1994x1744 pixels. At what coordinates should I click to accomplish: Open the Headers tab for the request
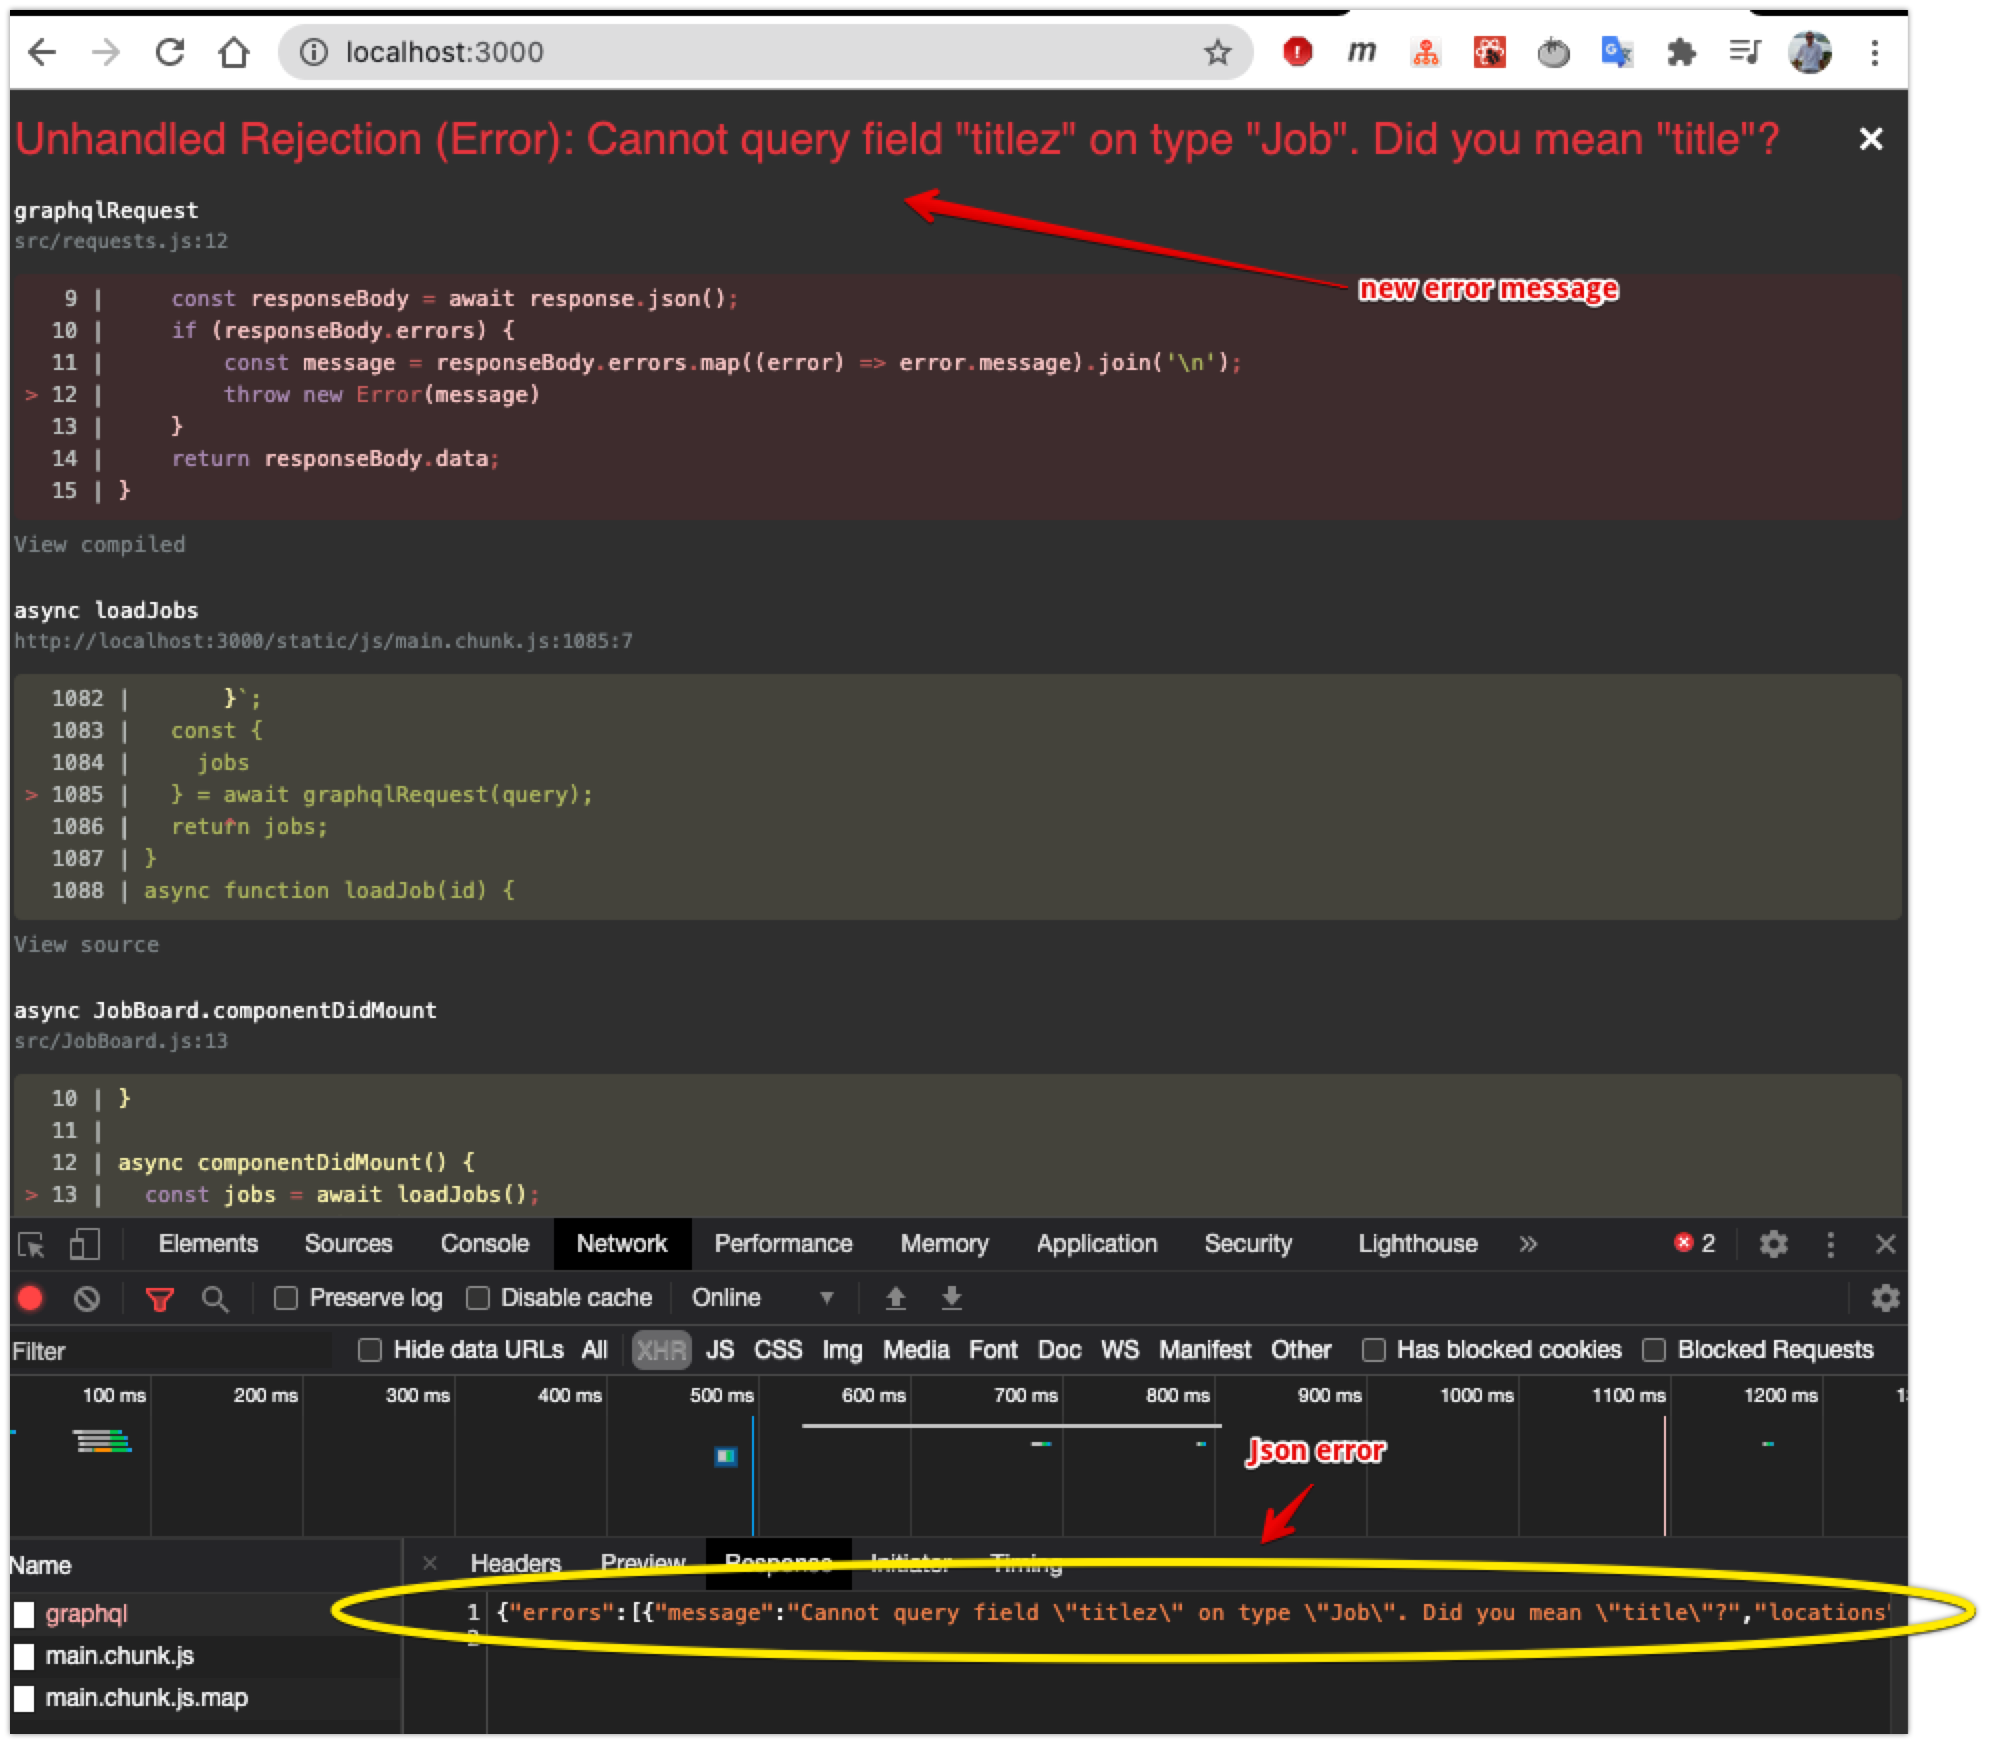pos(518,1563)
